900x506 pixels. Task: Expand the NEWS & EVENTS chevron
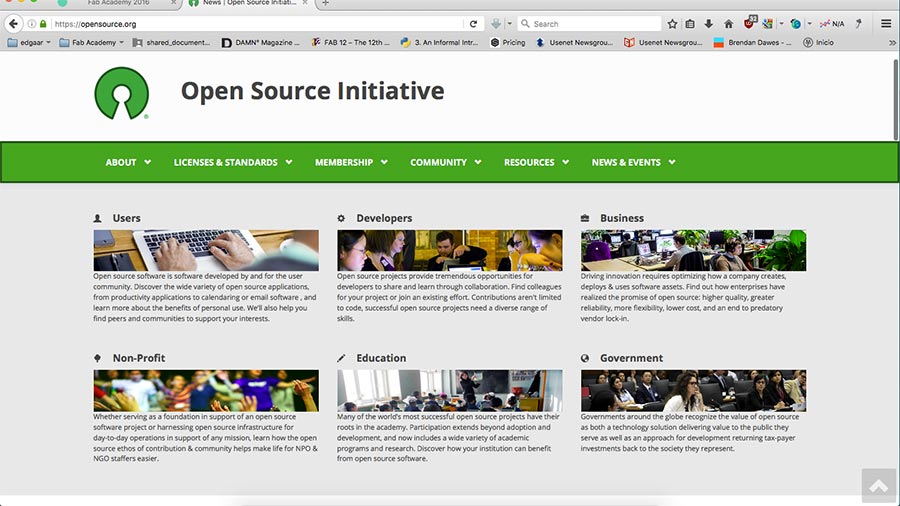[672, 162]
